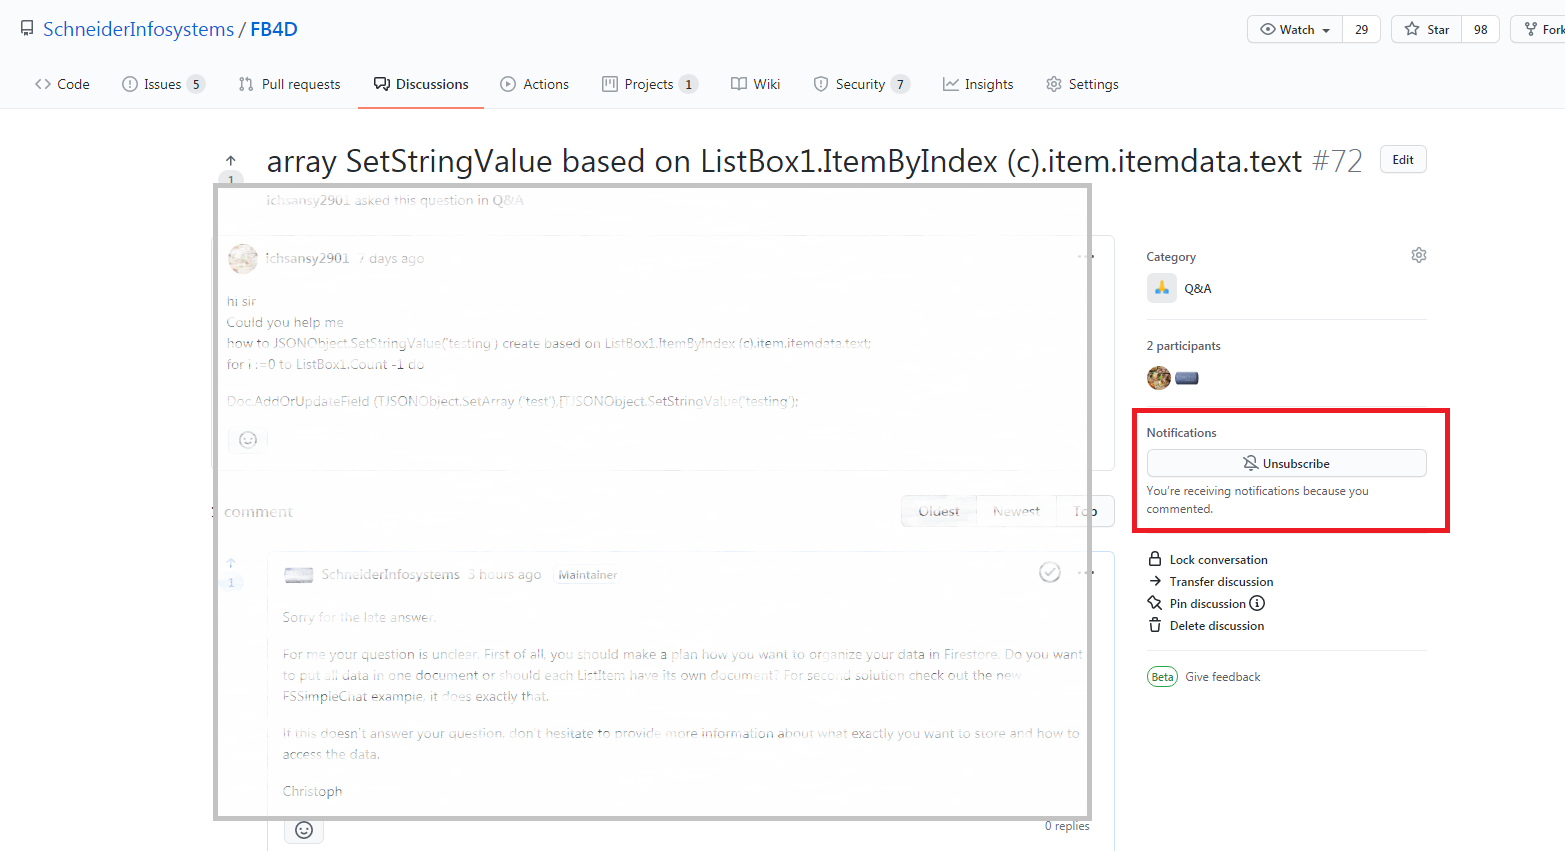Switch to the Issues tab
Screen dimensions: 1565x851
click(163, 84)
